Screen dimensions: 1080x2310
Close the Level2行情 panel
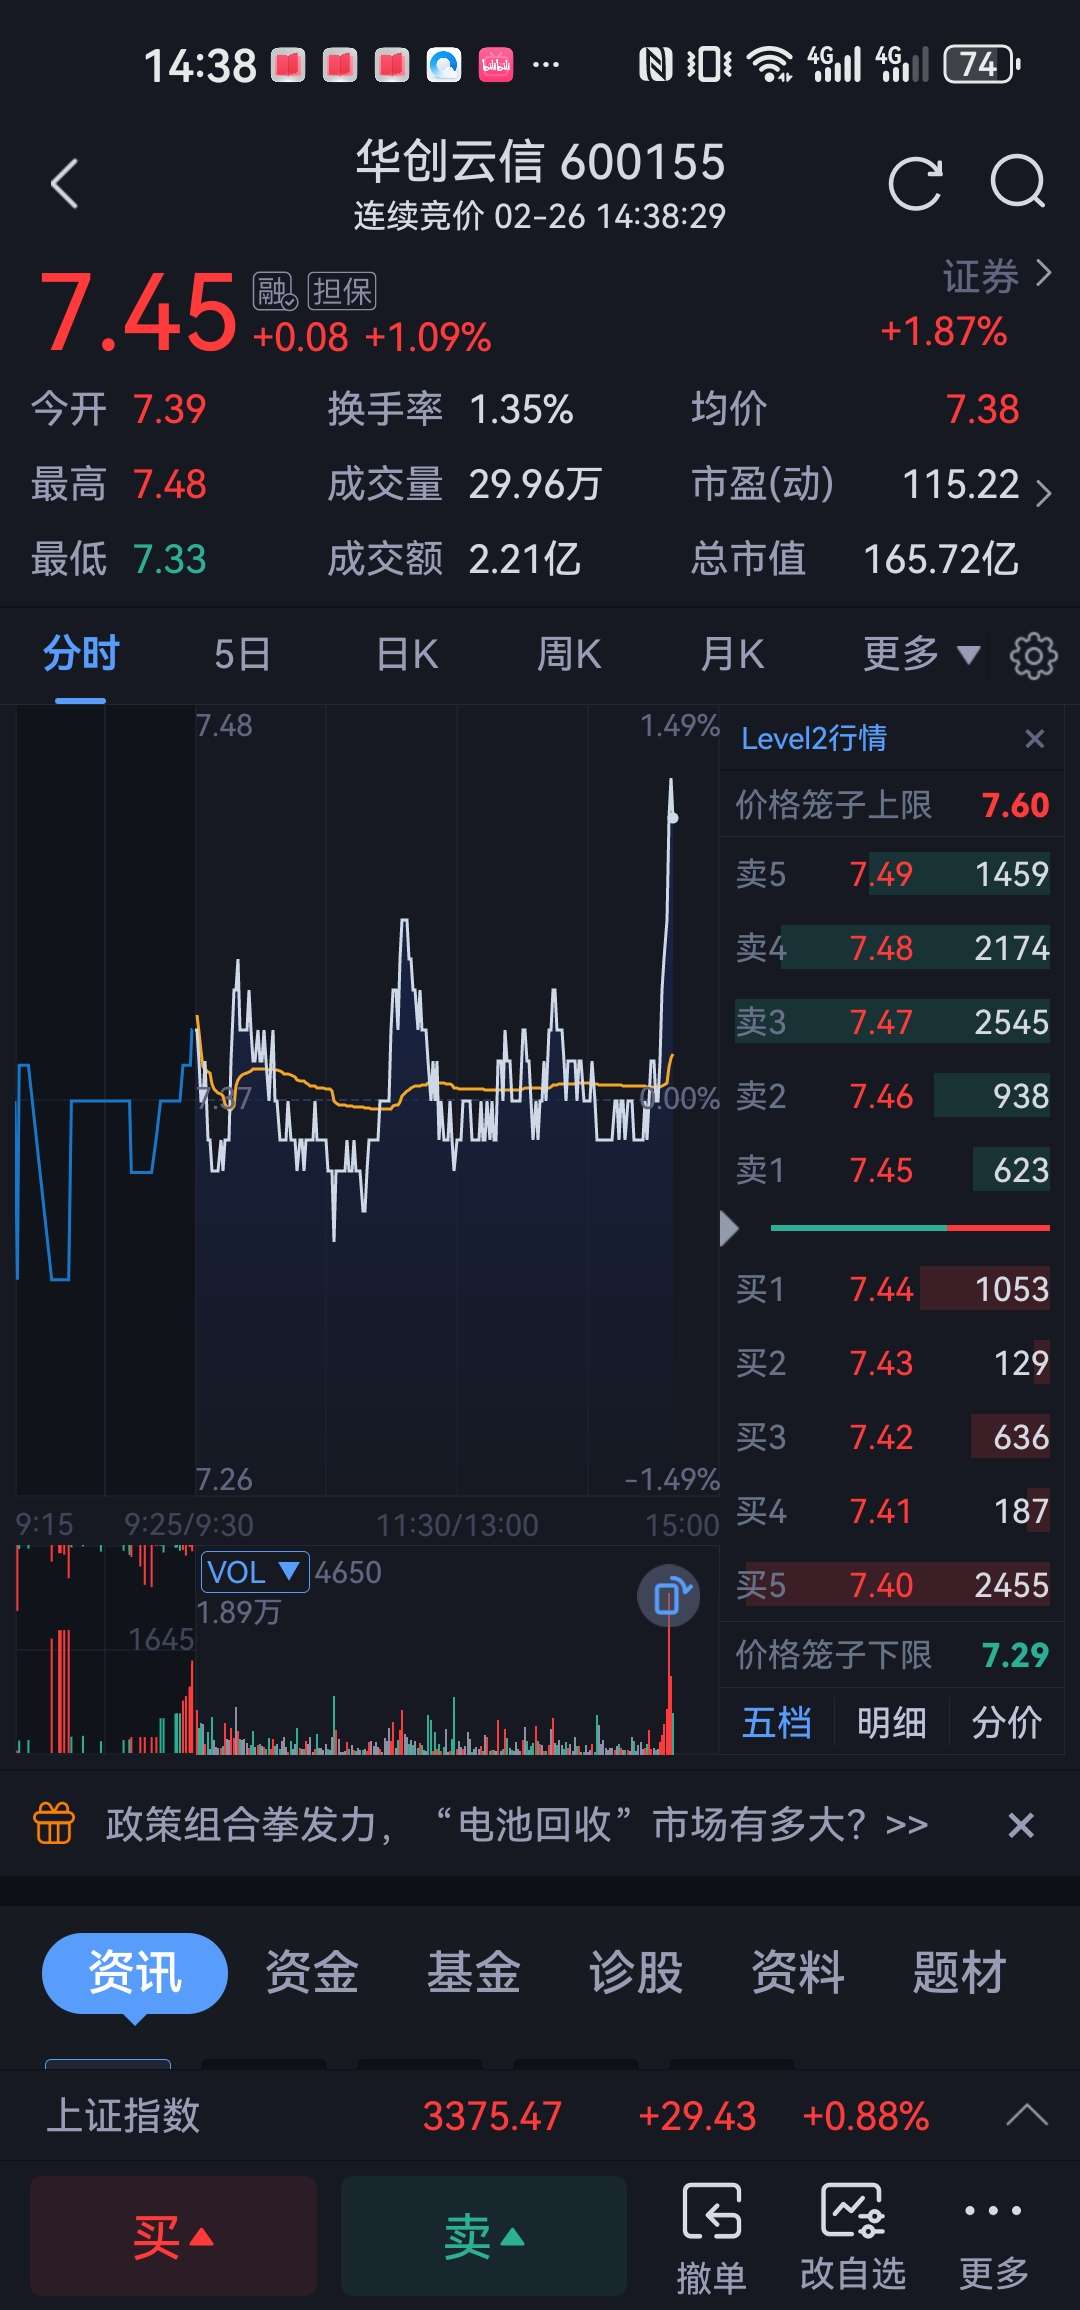coord(1035,738)
